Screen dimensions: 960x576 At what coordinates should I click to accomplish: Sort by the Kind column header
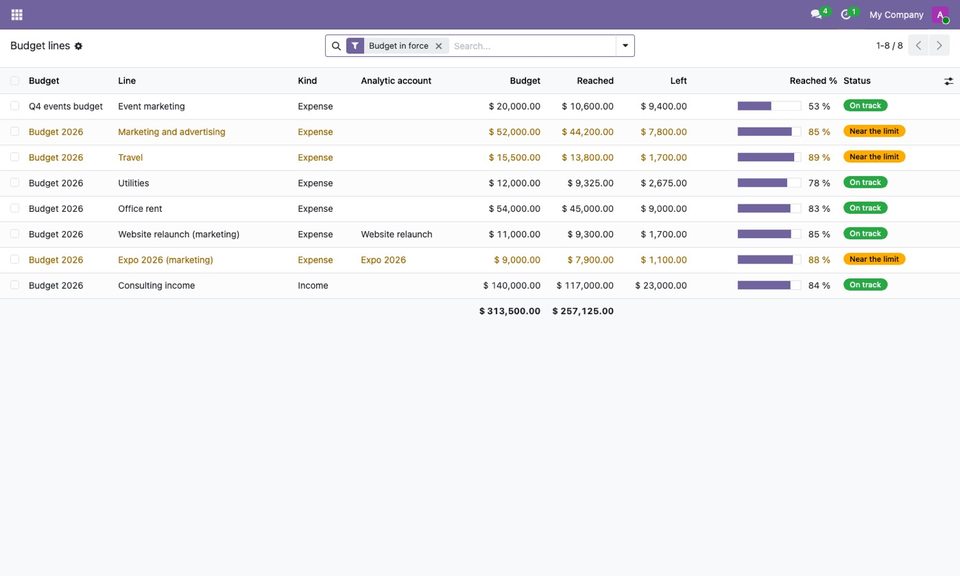coord(307,81)
